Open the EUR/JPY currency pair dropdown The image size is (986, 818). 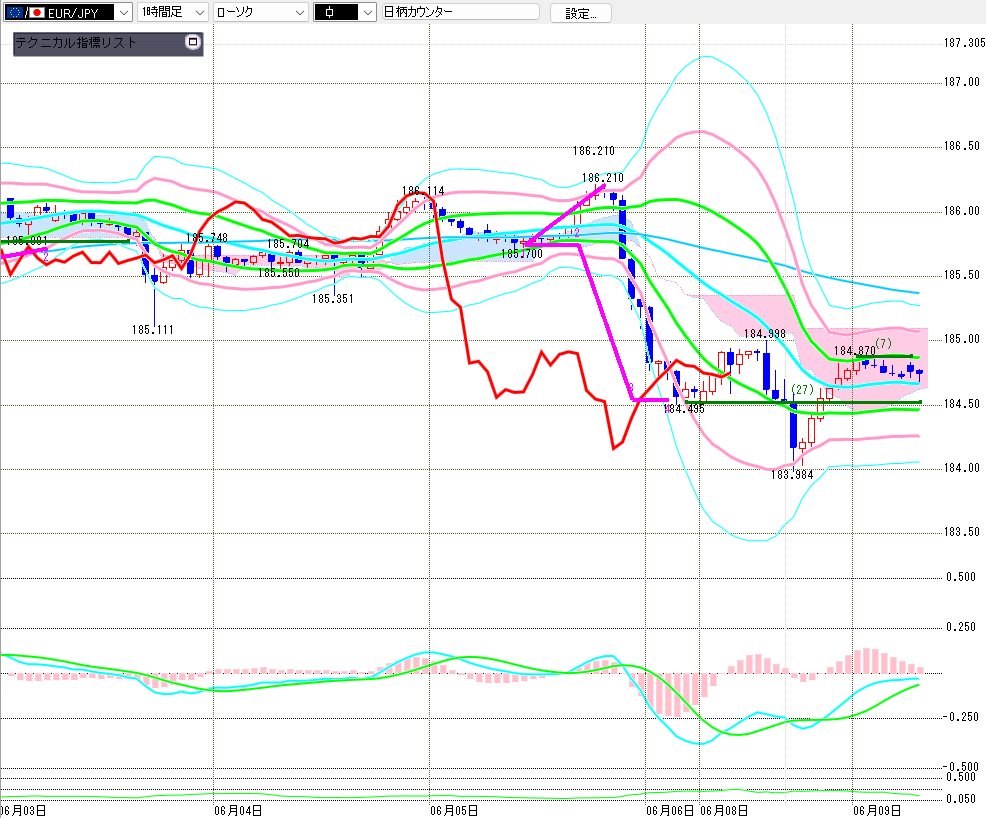pyautogui.click(x=68, y=12)
